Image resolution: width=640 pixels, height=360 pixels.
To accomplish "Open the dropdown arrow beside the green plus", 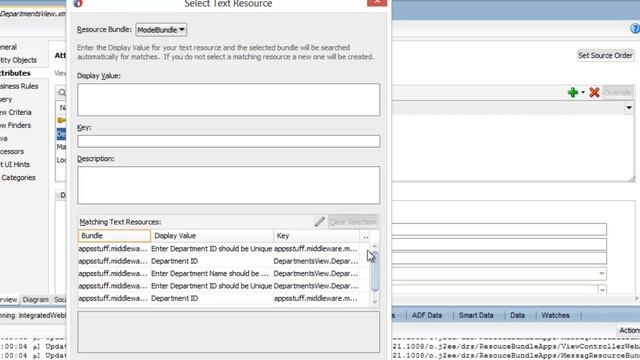I will (583, 92).
